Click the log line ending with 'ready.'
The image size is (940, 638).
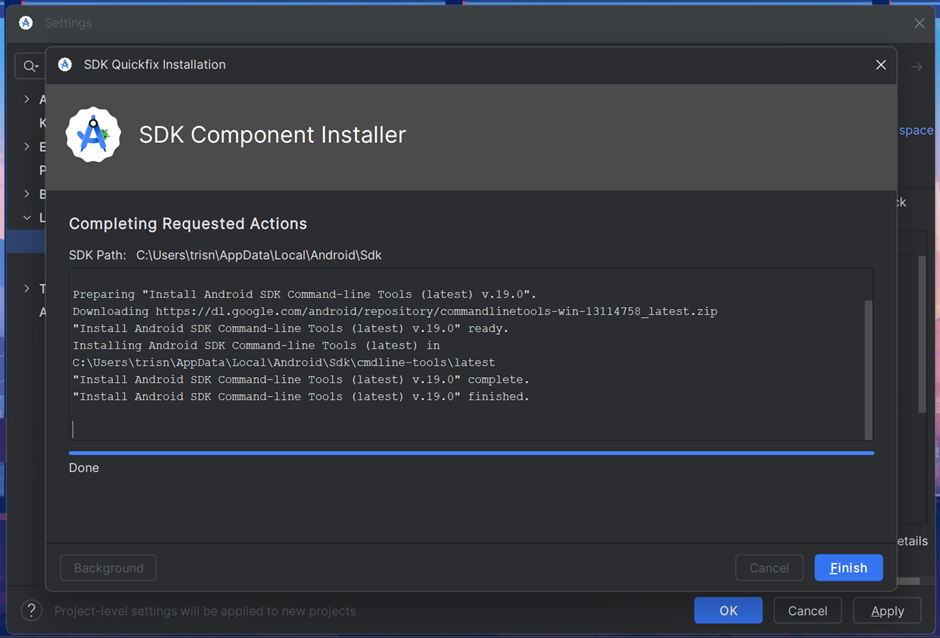click(291, 329)
